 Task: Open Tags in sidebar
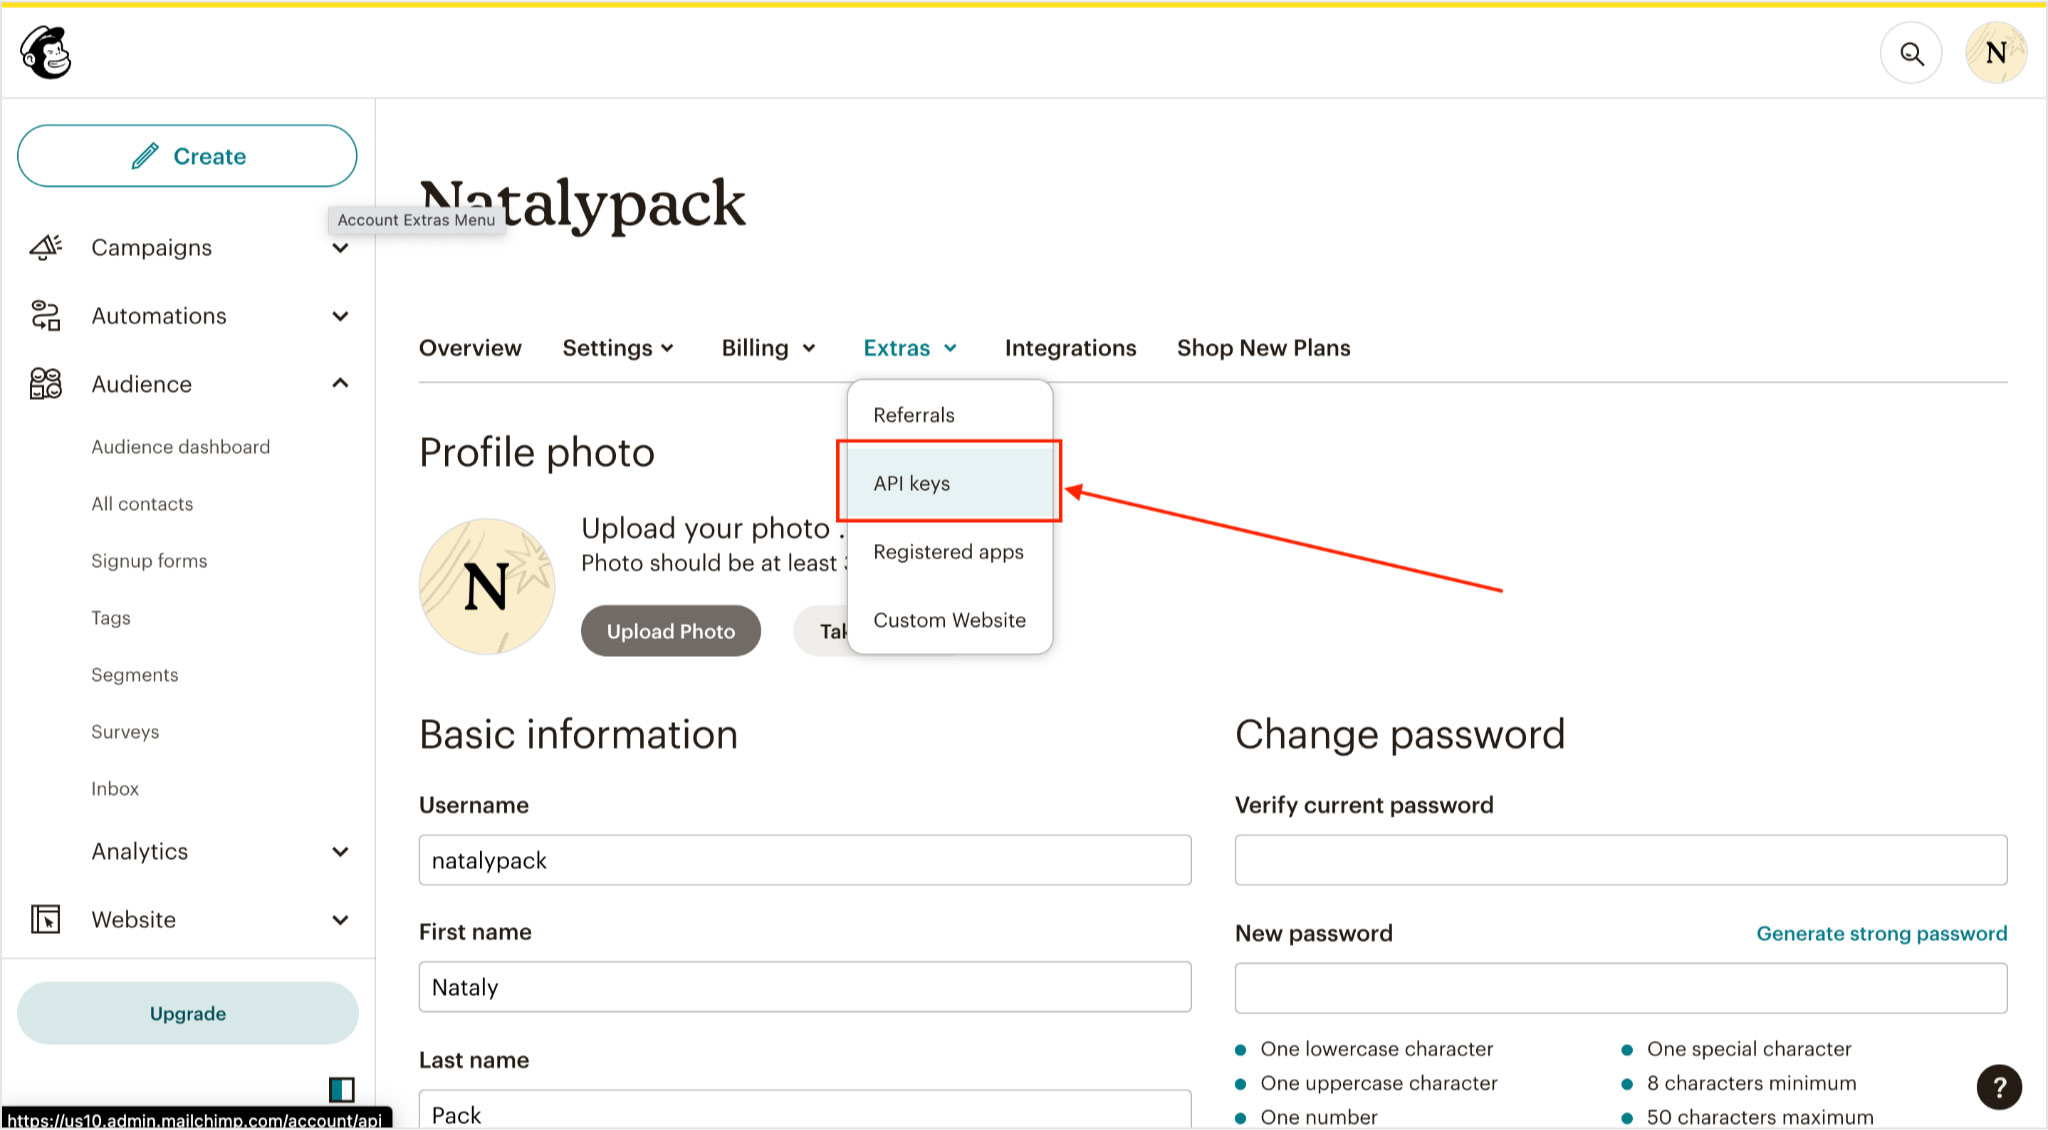pos(111,618)
